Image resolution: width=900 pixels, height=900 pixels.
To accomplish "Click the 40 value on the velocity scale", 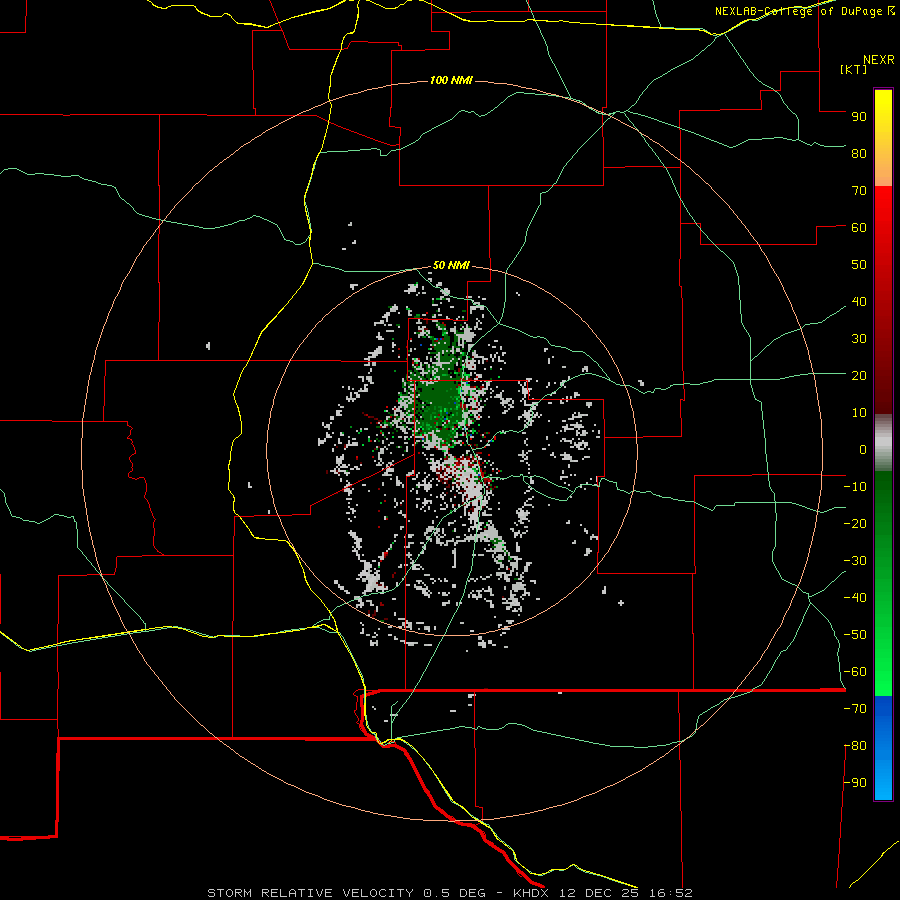I will click(x=859, y=302).
